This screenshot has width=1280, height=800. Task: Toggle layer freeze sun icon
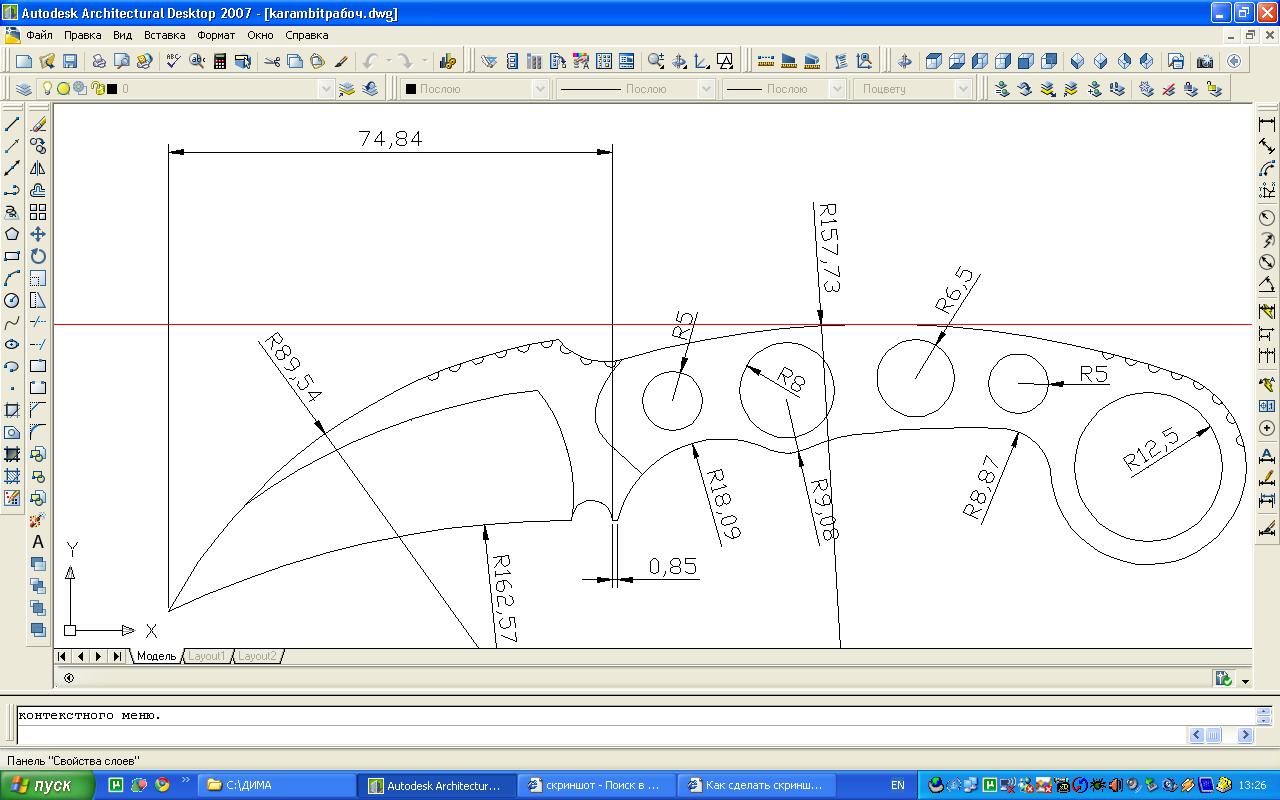(63, 89)
